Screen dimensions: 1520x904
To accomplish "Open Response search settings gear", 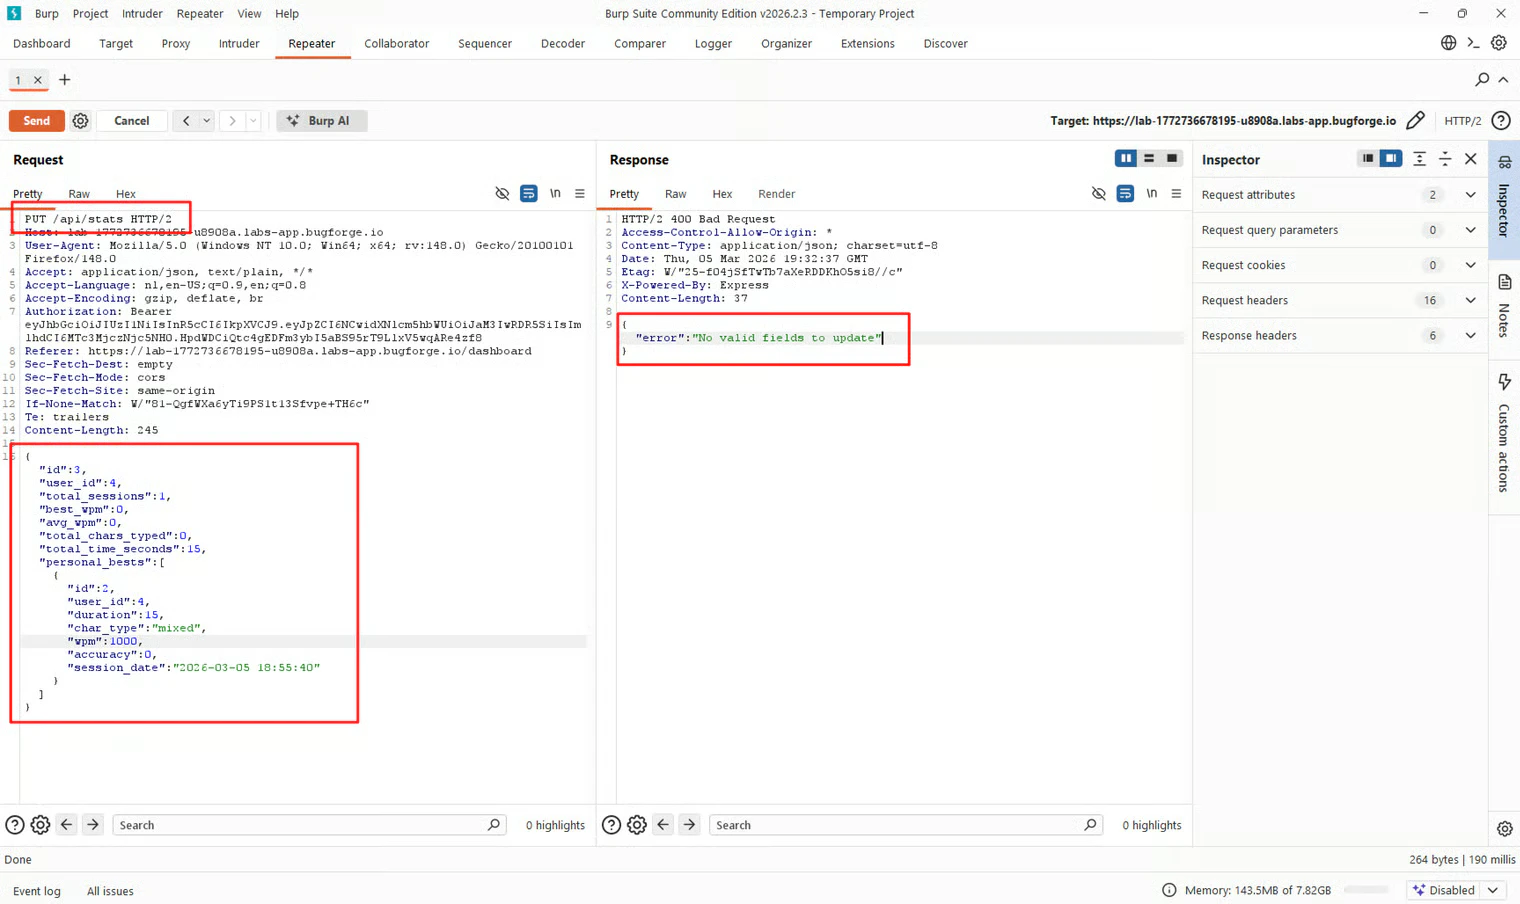I will coord(637,825).
